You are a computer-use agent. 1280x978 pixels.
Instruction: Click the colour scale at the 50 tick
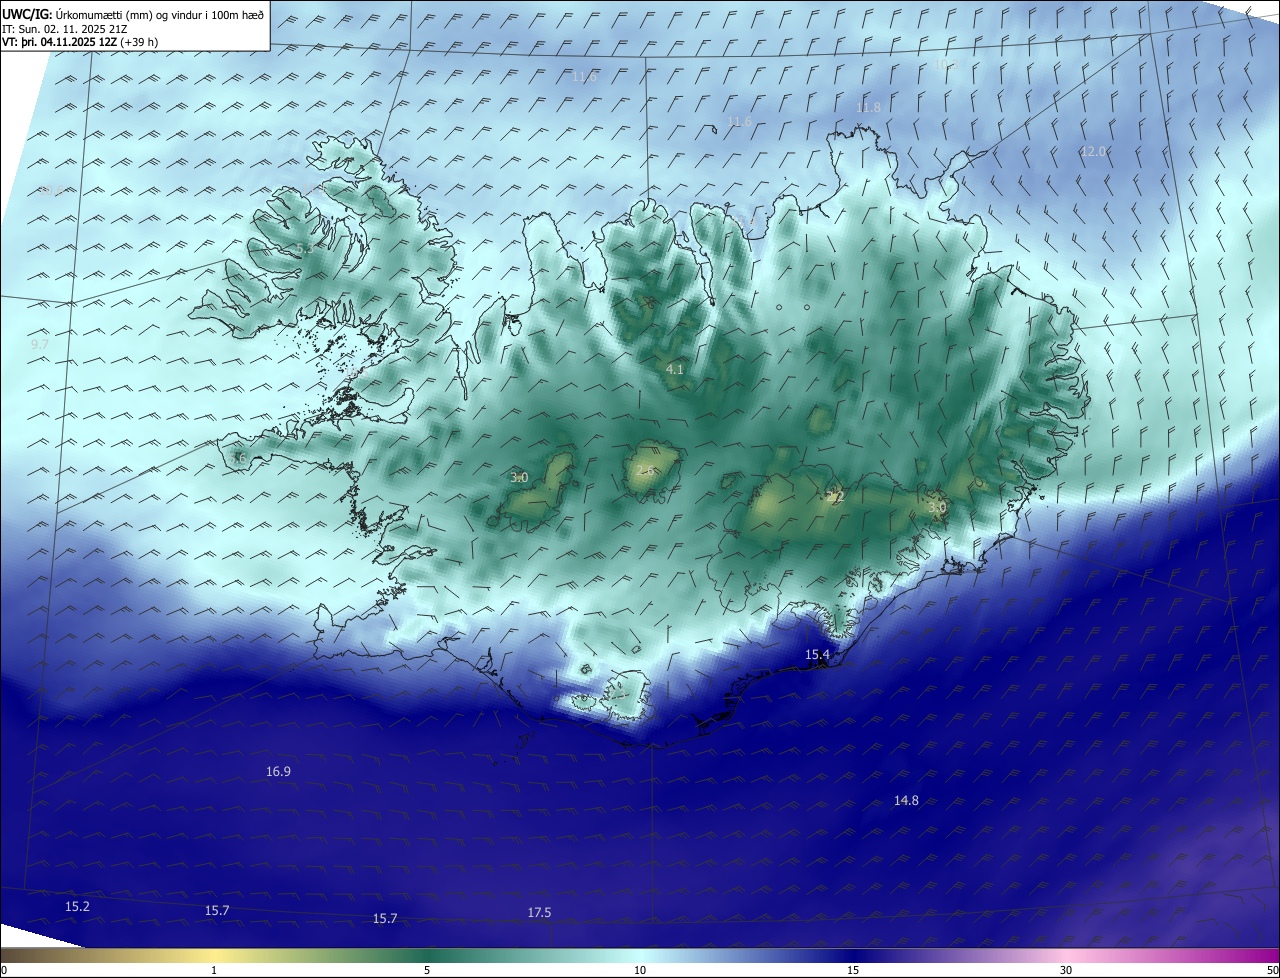pos(1272,970)
